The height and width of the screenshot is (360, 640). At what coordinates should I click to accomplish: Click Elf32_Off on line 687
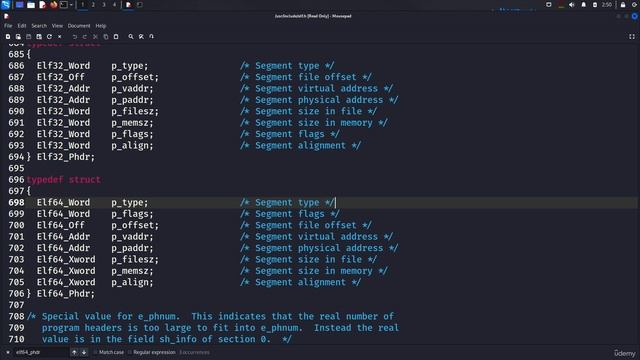pos(60,77)
